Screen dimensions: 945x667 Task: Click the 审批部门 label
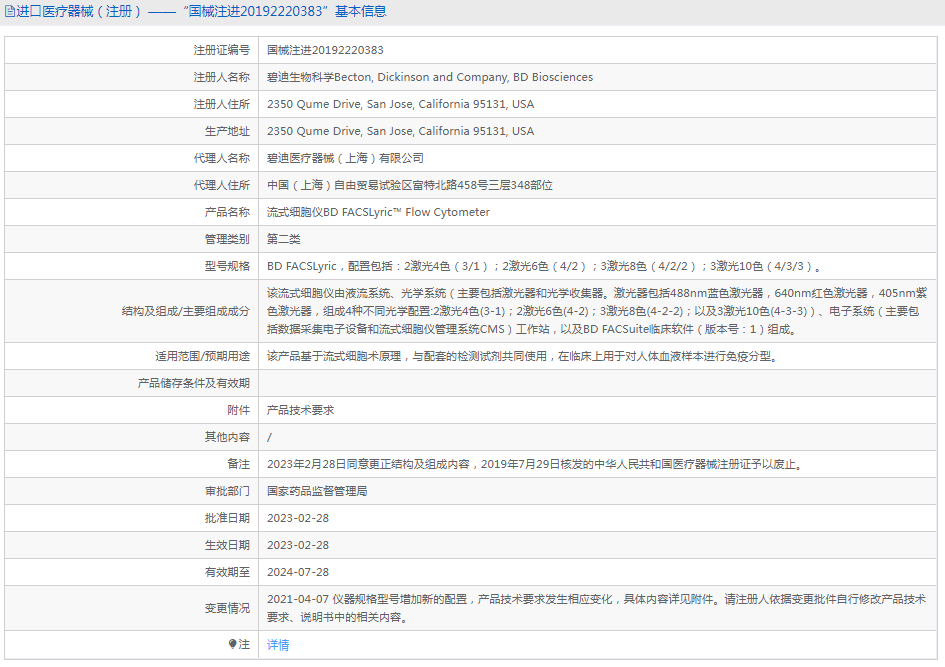click(227, 491)
